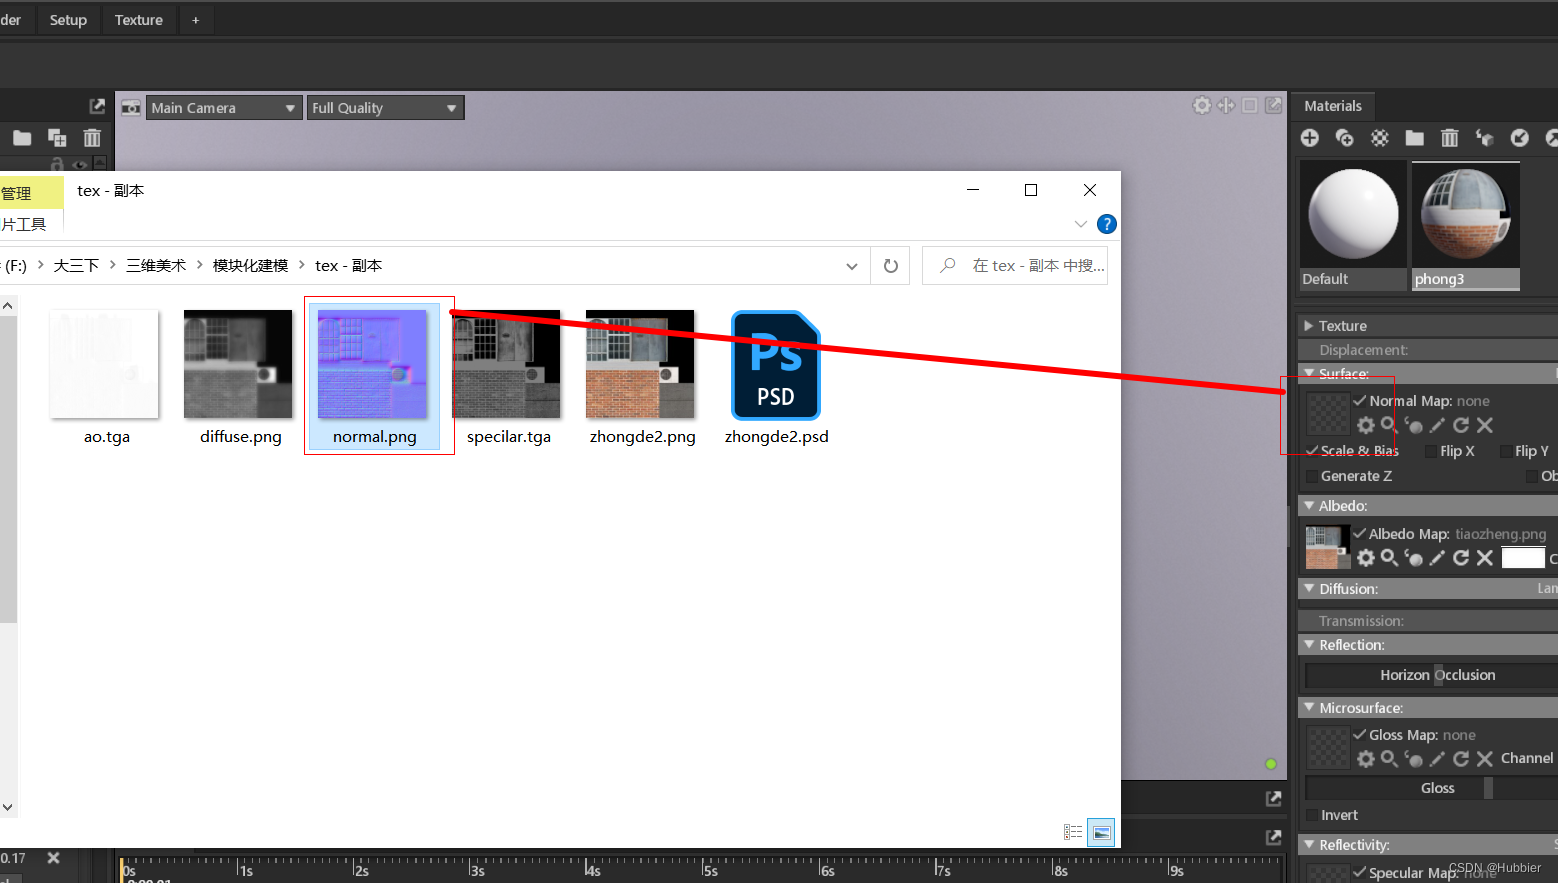Switch to the Texture tab

138,19
